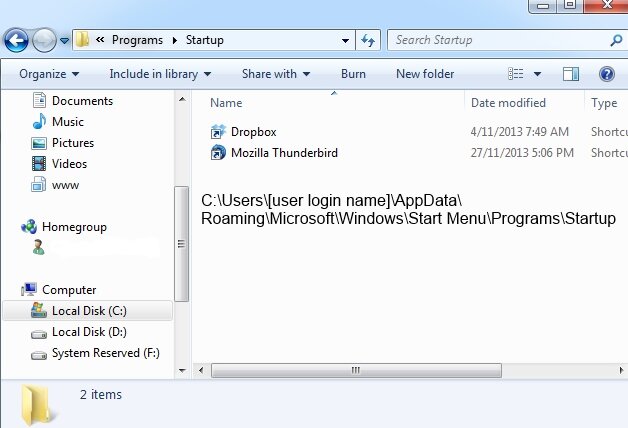The image size is (628, 428).
Task: Select Computer in navigation pane
Action: 69,290
